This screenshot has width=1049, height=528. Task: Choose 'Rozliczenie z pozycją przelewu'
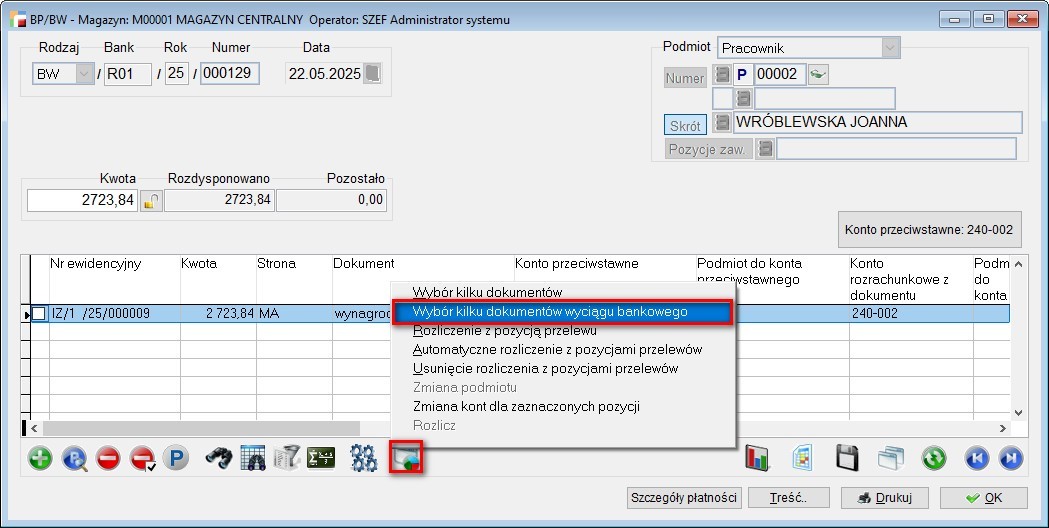point(504,331)
